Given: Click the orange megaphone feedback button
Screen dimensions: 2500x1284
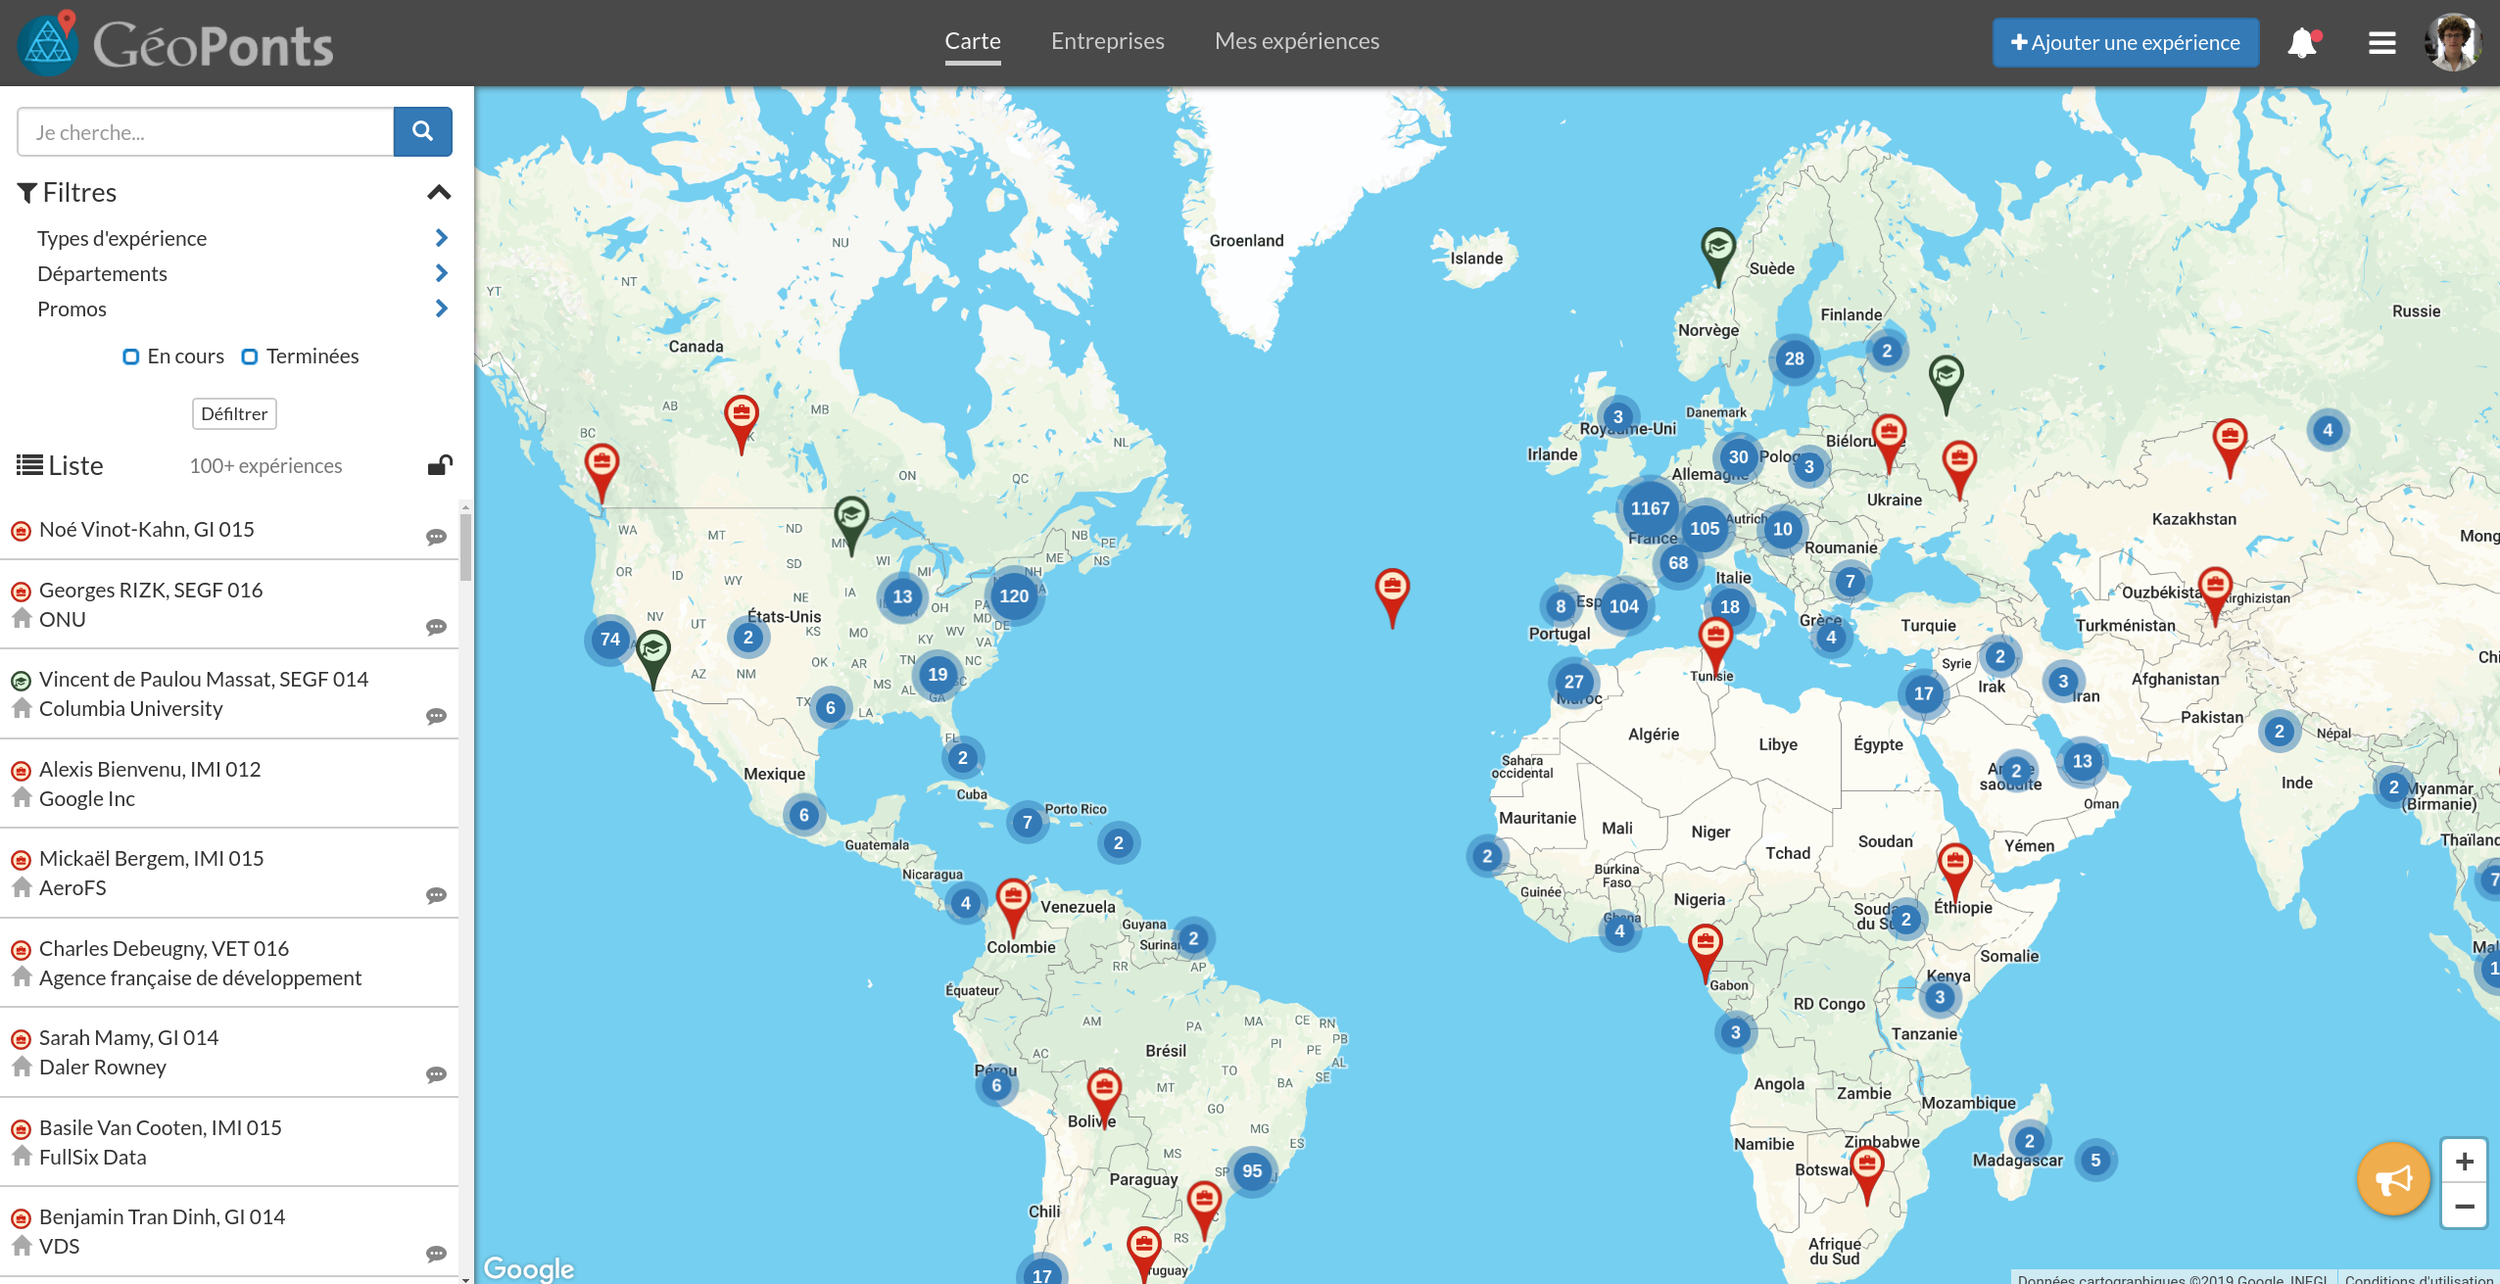Looking at the screenshot, I should click(2392, 1180).
